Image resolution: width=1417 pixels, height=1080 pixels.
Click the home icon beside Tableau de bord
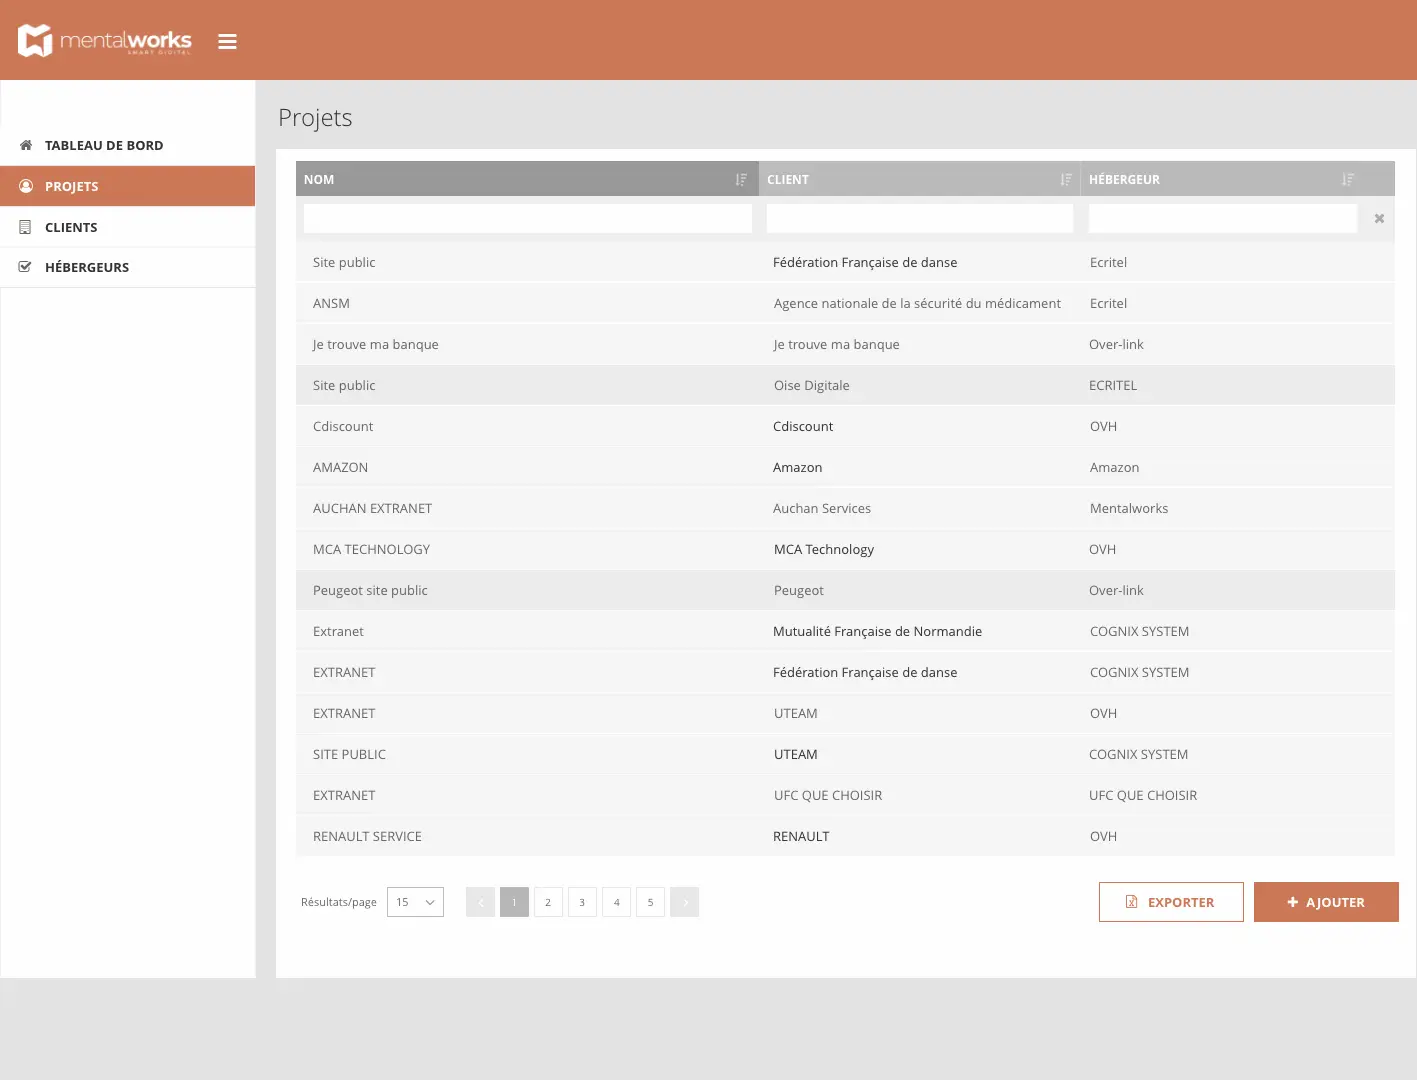[26, 145]
